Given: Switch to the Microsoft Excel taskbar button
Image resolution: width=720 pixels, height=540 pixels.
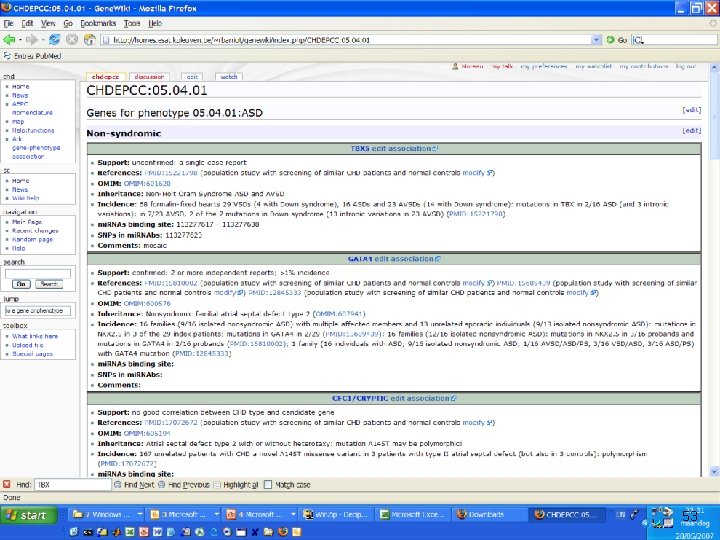Looking at the screenshot, I should click(412, 515).
